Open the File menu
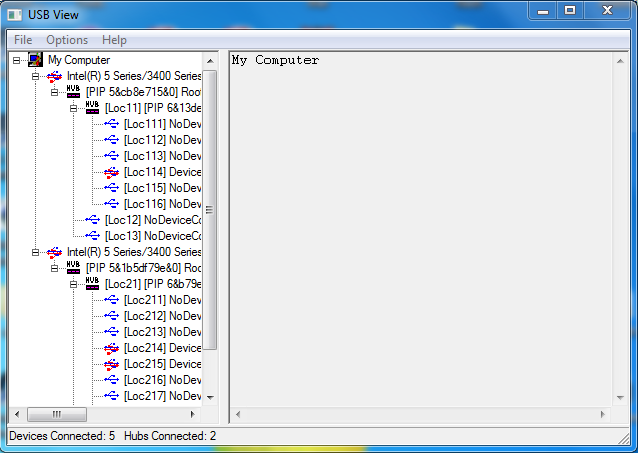 [x=22, y=40]
